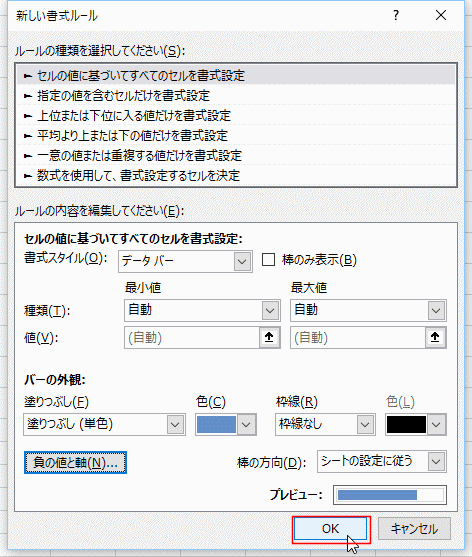This screenshot has height=557, width=472.
Task: Click the OK button
Action: click(331, 529)
